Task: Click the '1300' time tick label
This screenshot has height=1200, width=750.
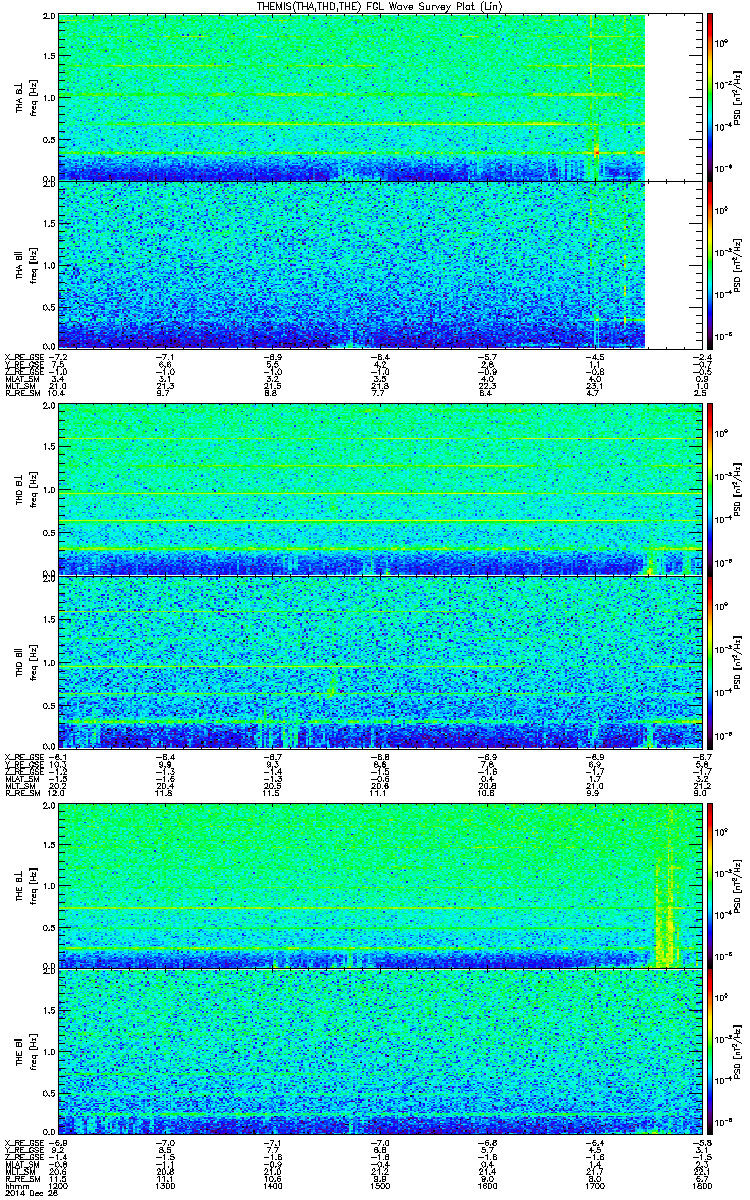Action: pyautogui.click(x=166, y=1186)
